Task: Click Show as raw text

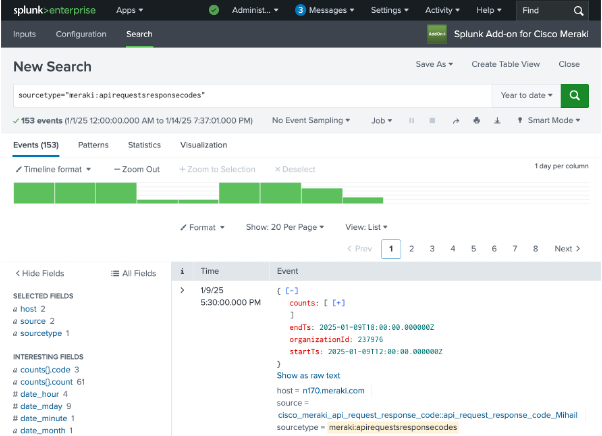Action: [x=308, y=376]
